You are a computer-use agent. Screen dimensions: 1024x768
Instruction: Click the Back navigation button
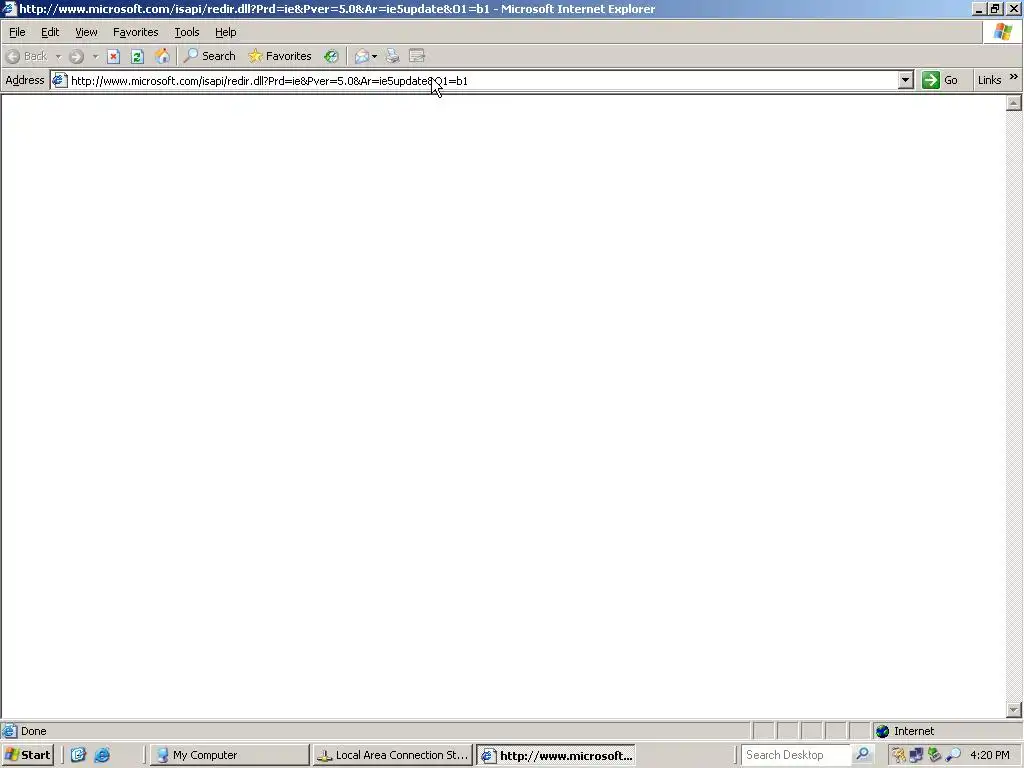click(x=27, y=56)
